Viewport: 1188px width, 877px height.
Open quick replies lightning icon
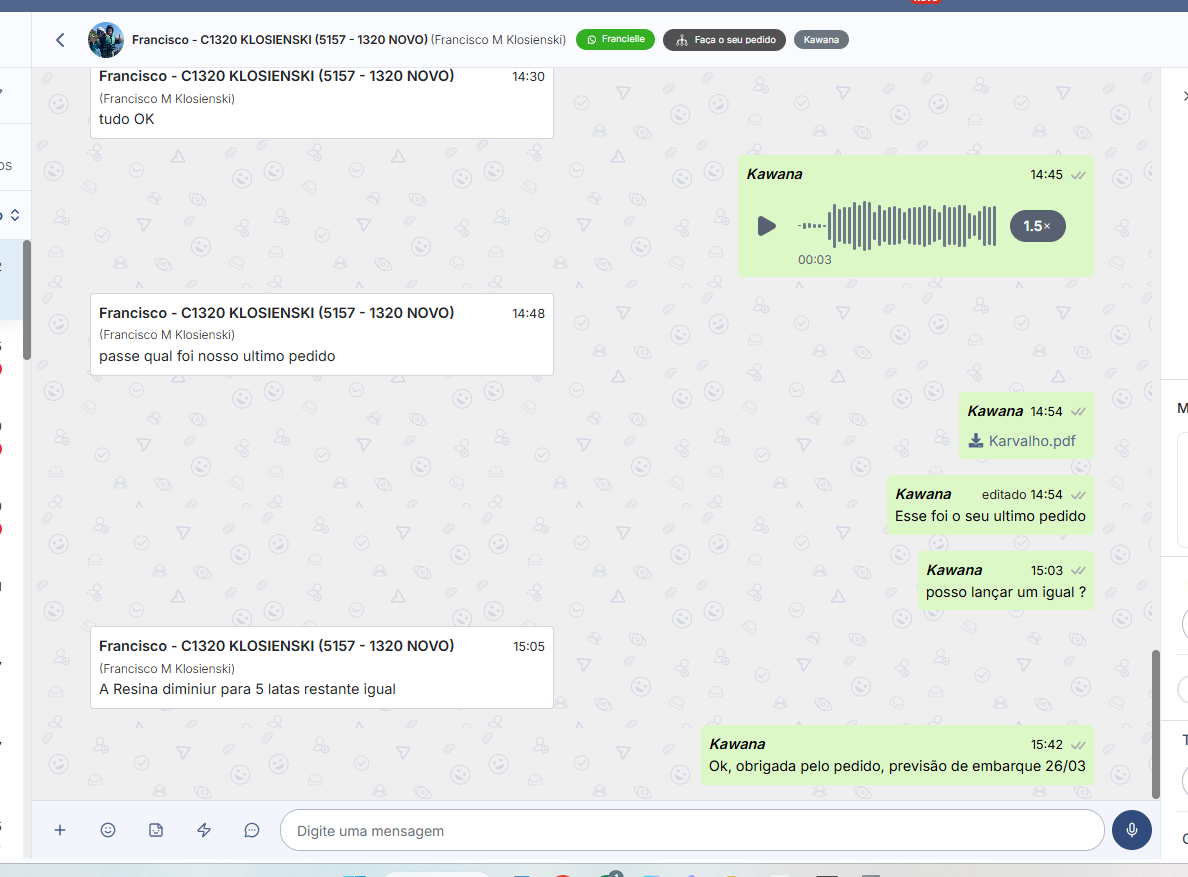pos(204,830)
